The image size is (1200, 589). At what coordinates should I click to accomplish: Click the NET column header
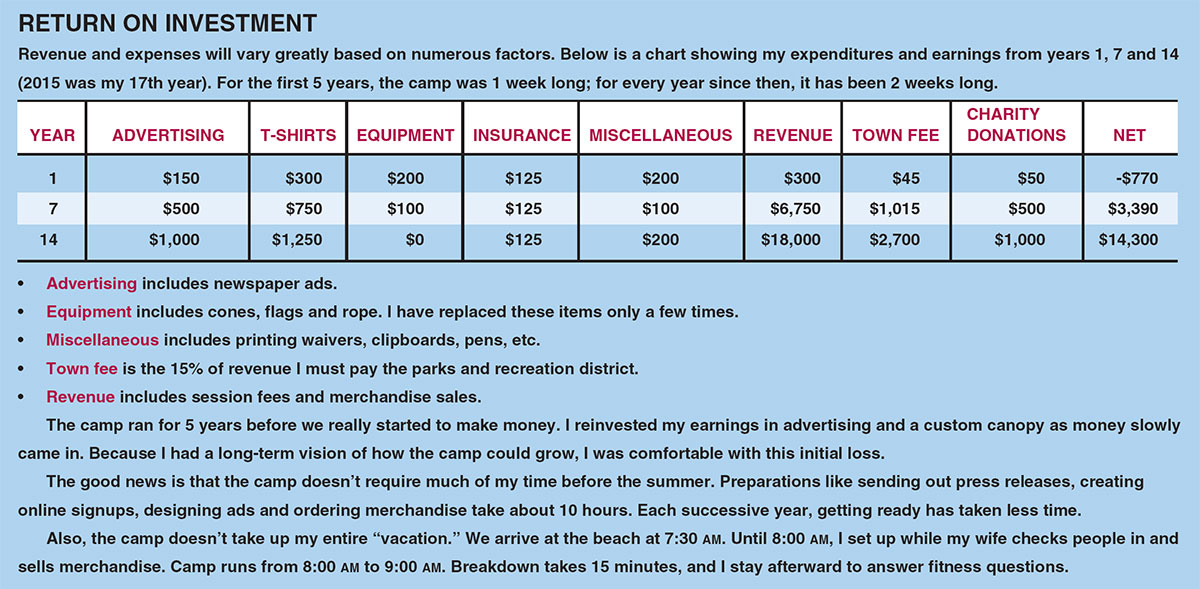(x=1129, y=135)
